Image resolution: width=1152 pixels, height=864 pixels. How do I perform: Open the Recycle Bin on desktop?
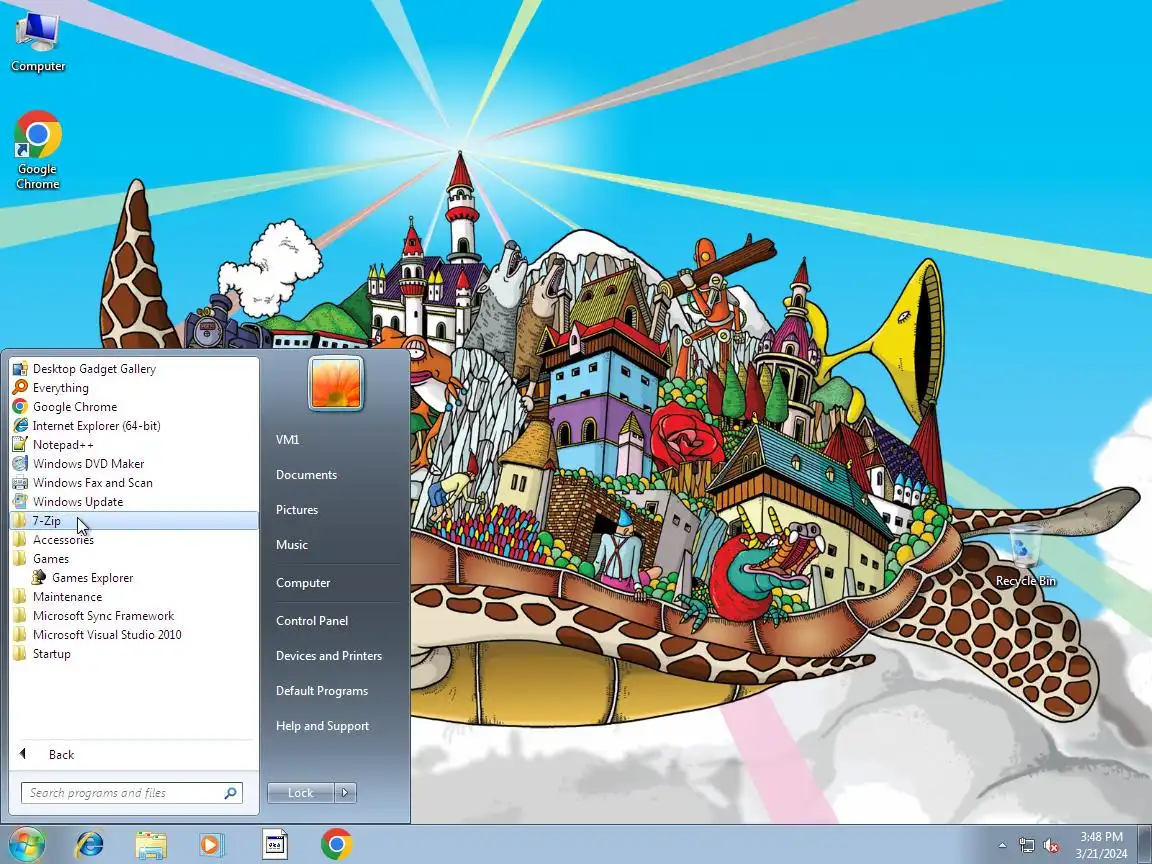click(x=1026, y=556)
